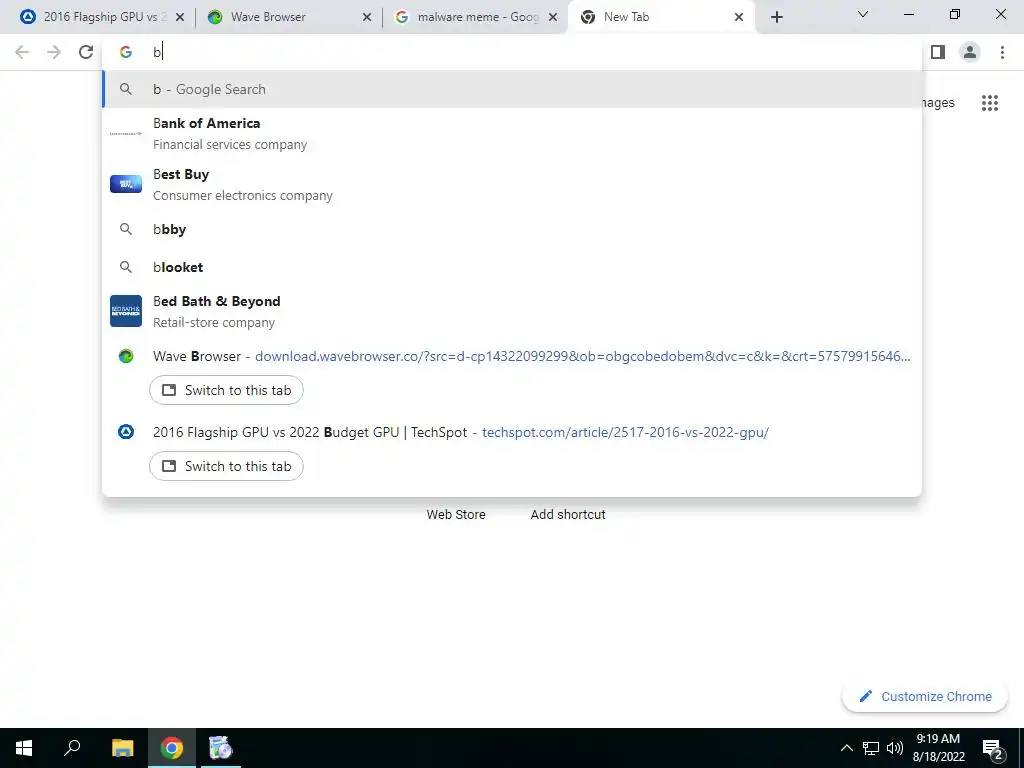Open the Windows Start menu

pyautogui.click(x=24, y=748)
